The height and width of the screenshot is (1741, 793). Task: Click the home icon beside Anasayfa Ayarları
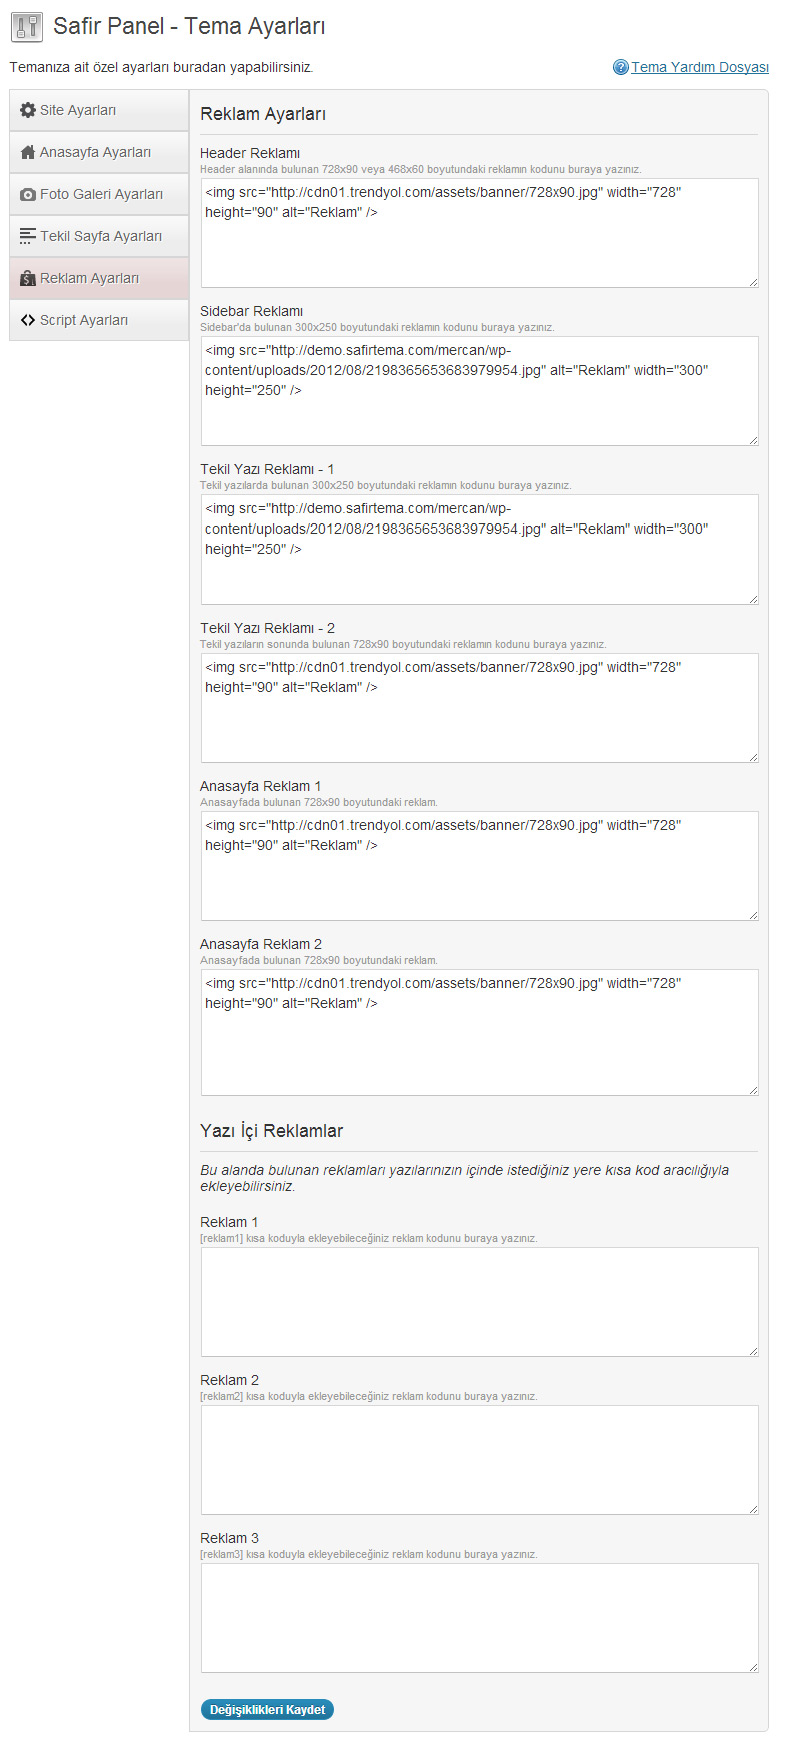(28, 152)
